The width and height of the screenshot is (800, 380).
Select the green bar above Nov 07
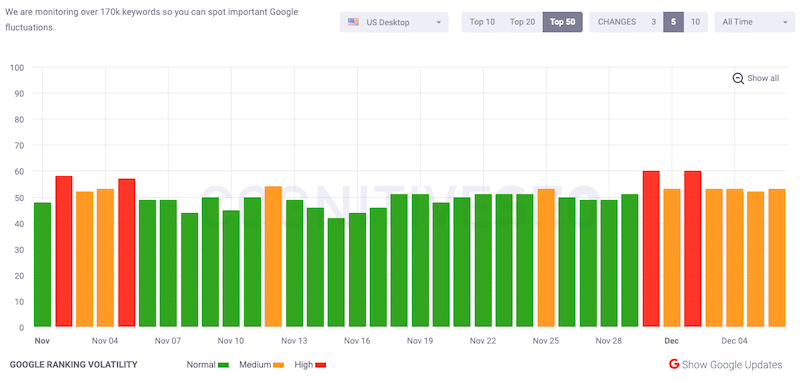[168, 263]
